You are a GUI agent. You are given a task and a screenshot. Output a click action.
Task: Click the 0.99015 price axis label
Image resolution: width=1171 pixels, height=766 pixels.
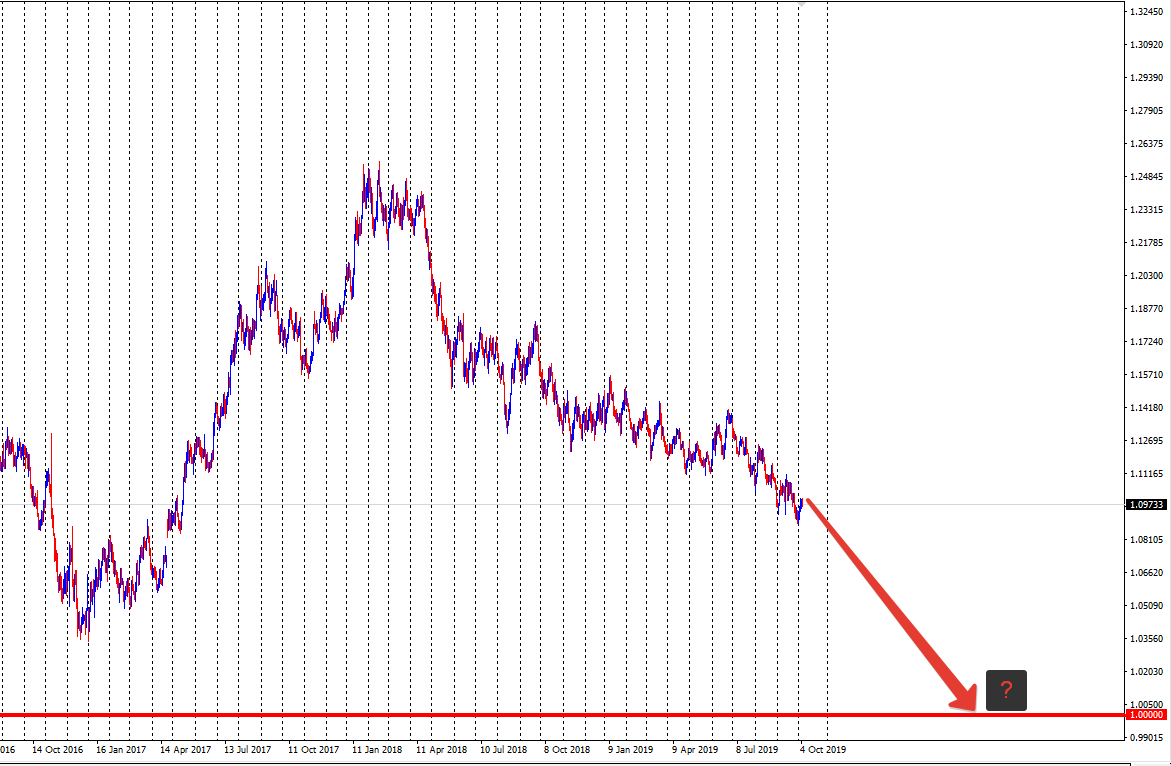(1146, 738)
